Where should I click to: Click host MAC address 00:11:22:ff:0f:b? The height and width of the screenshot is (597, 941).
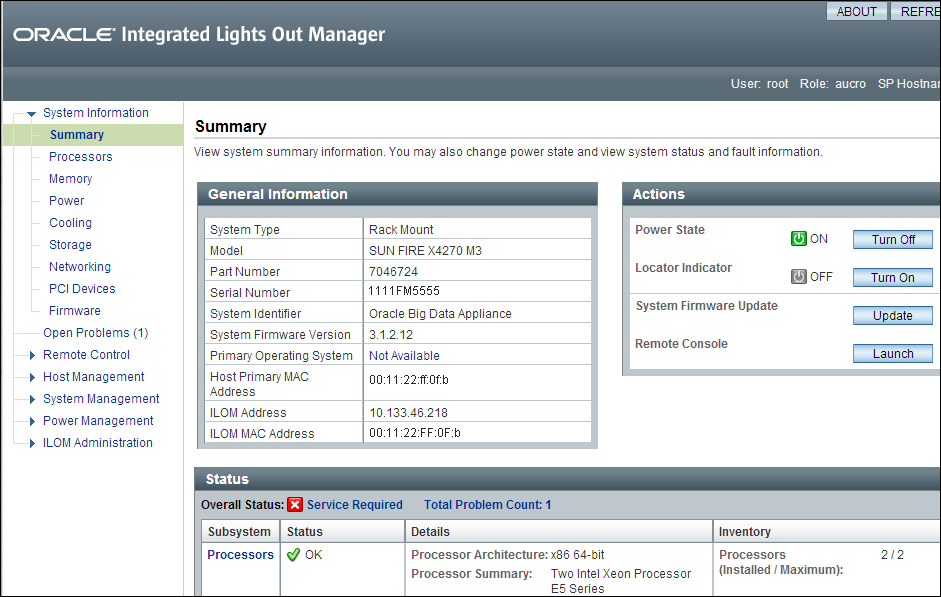click(x=409, y=380)
